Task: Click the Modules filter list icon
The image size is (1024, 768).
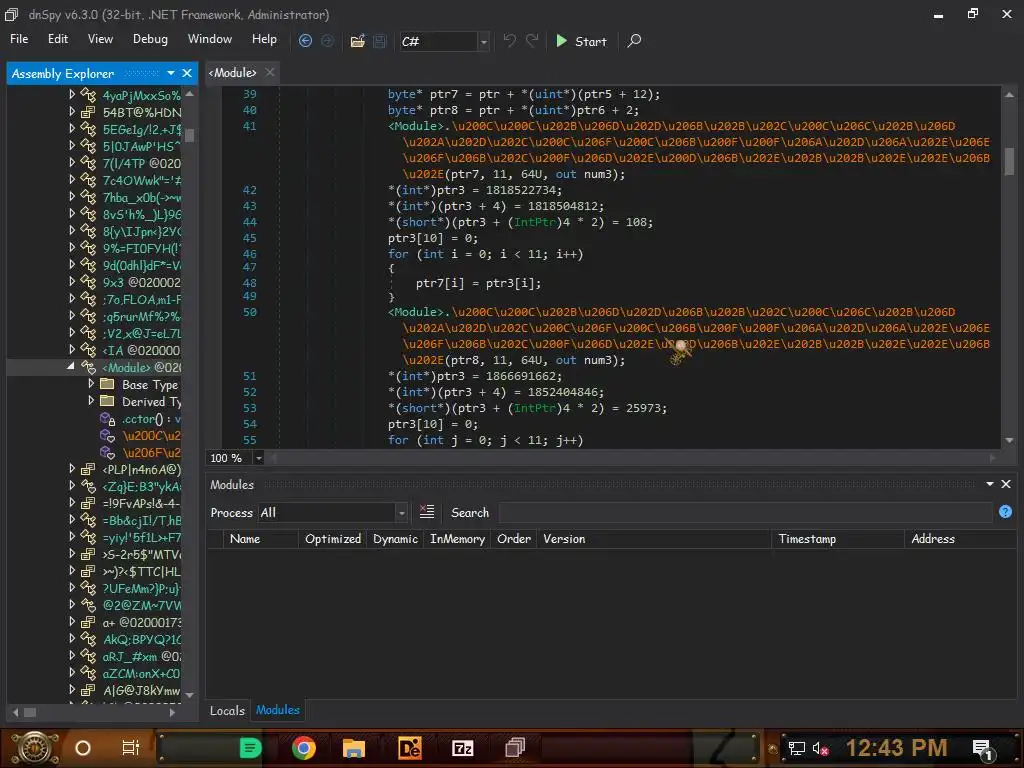Action: tap(427, 512)
